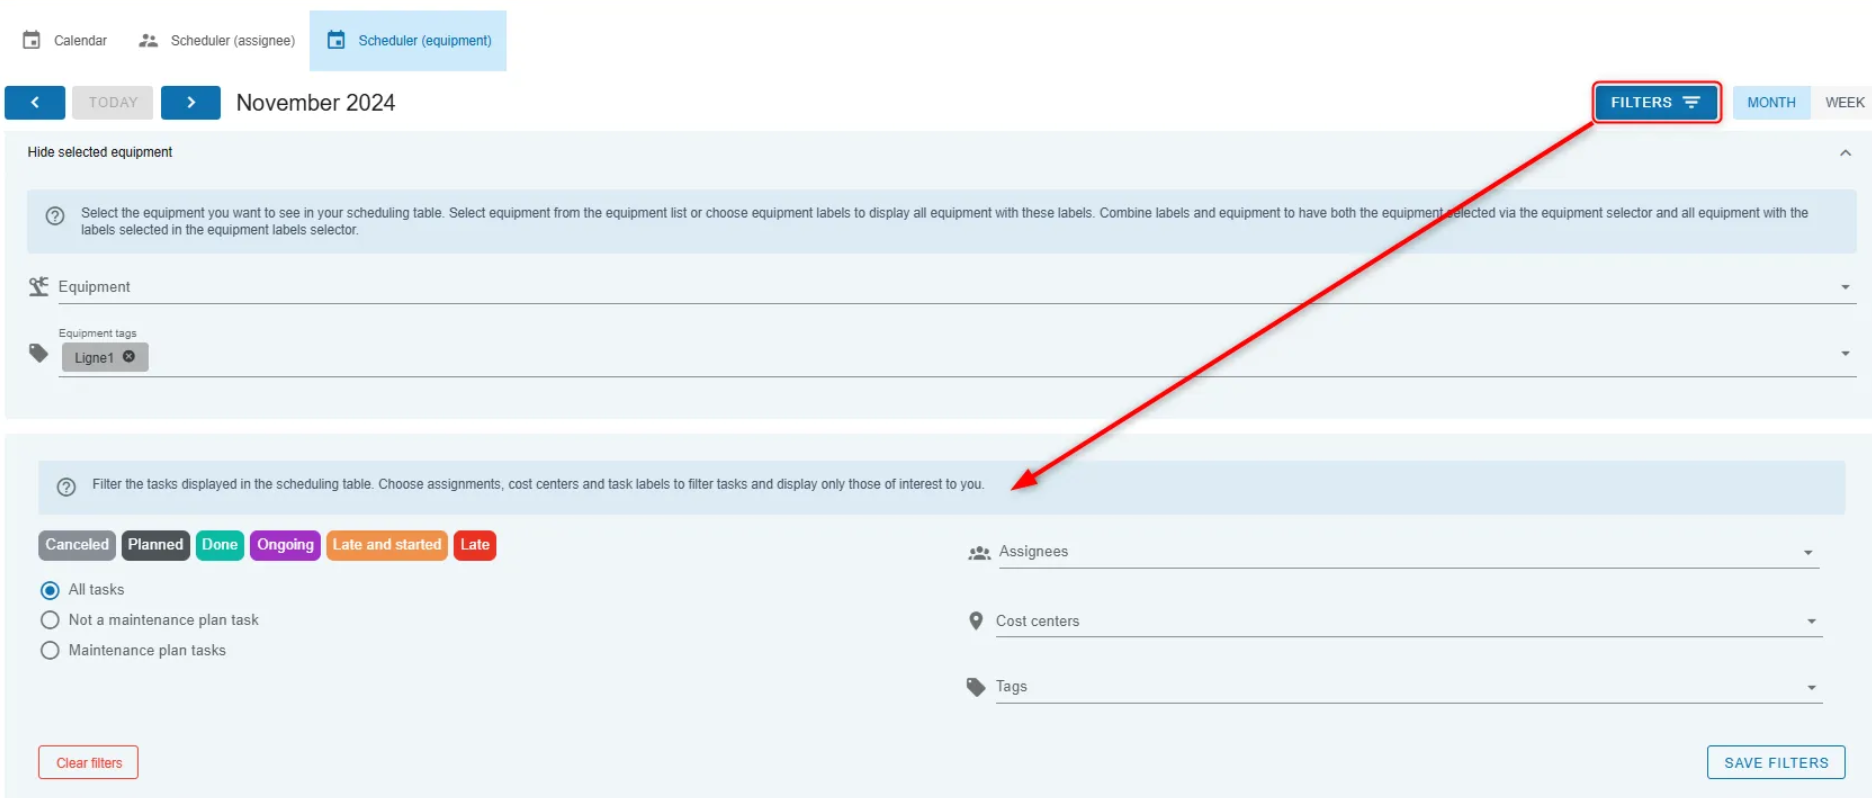Open the Assignees dropdown
This screenshot has width=1872, height=798.
point(1408,552)
